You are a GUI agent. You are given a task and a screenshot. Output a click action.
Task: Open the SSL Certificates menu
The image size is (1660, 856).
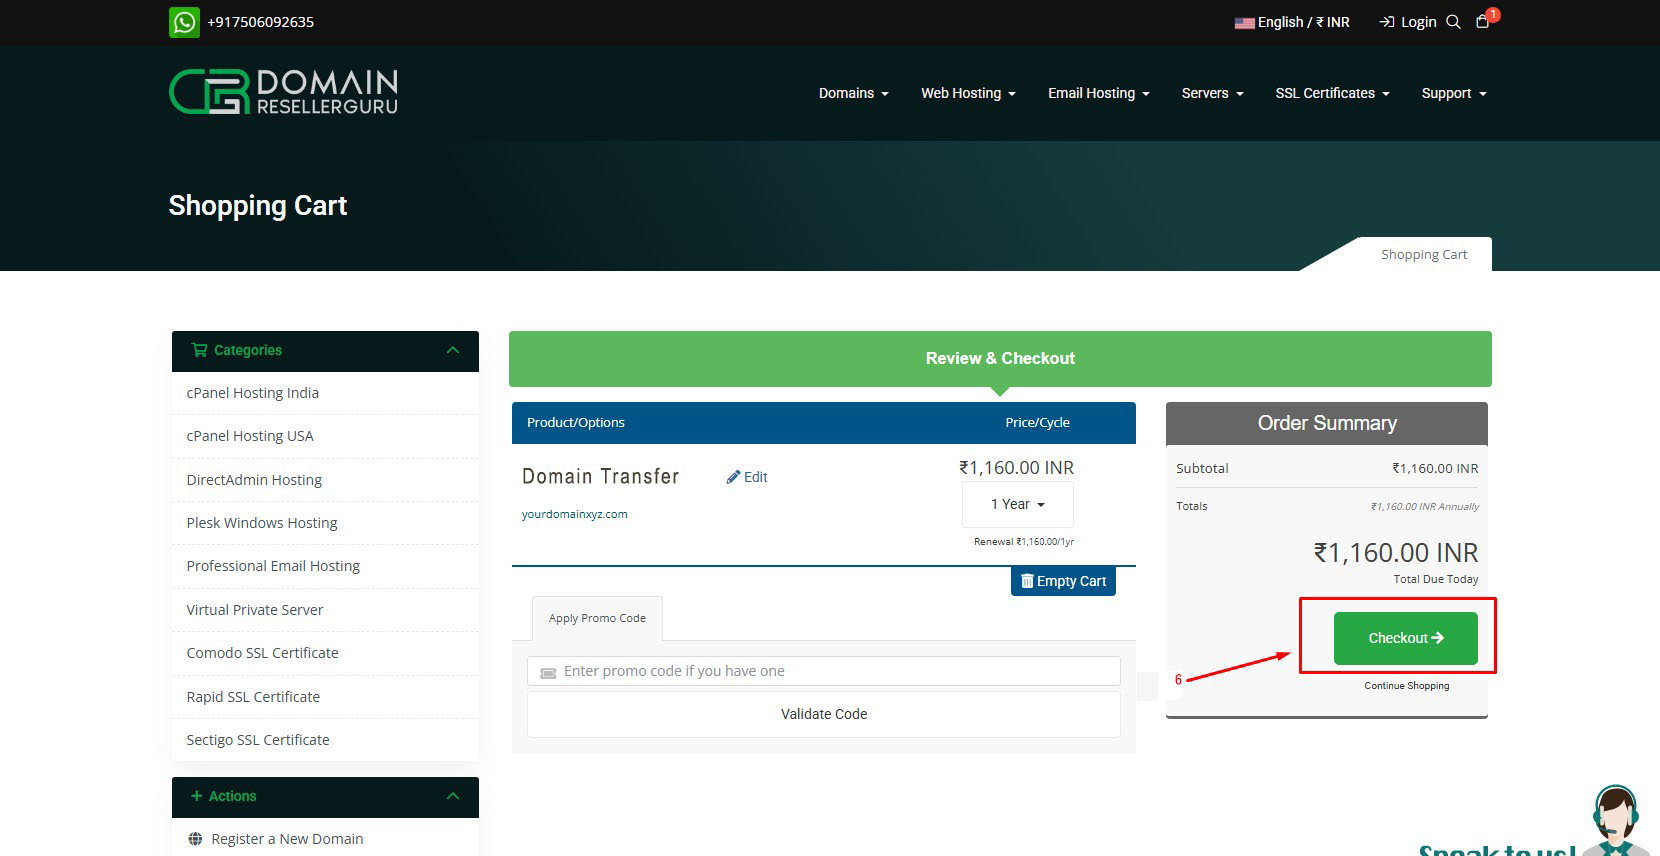(x=1332, y=93)
